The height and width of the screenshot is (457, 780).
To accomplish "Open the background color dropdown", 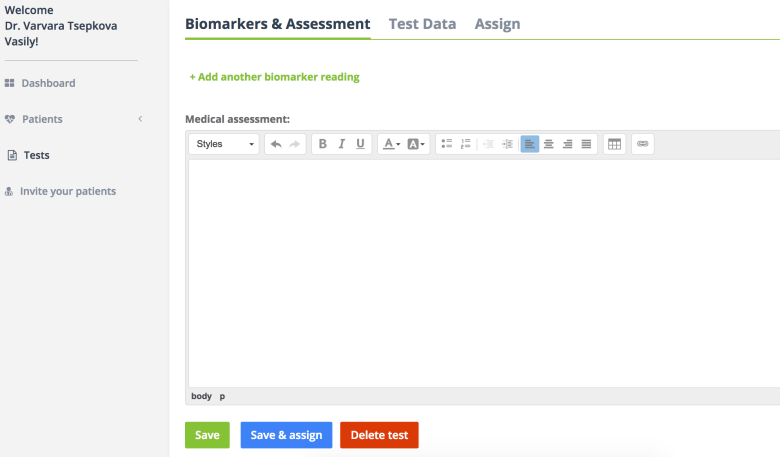I will (x=416, y=144).
